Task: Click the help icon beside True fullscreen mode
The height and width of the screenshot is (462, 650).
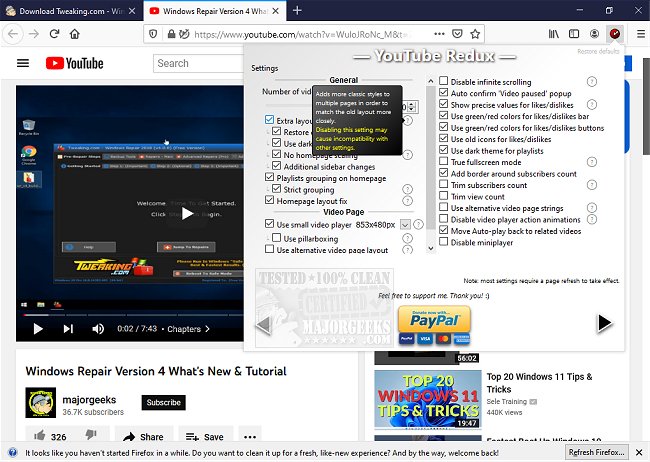Action: 592,162
